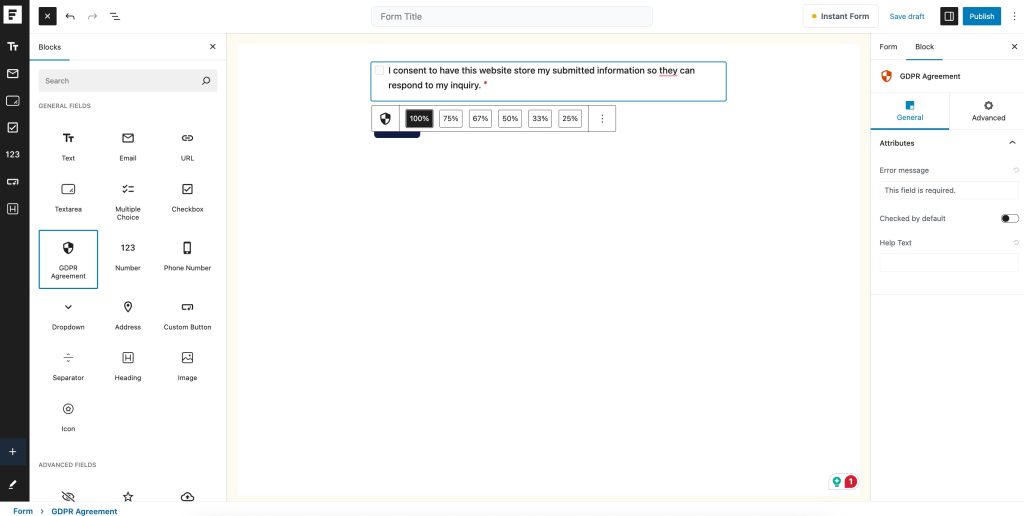1024x516 pixels.
Task: Click the undo arrow in top toolbar
Action: tap(70, 17)
